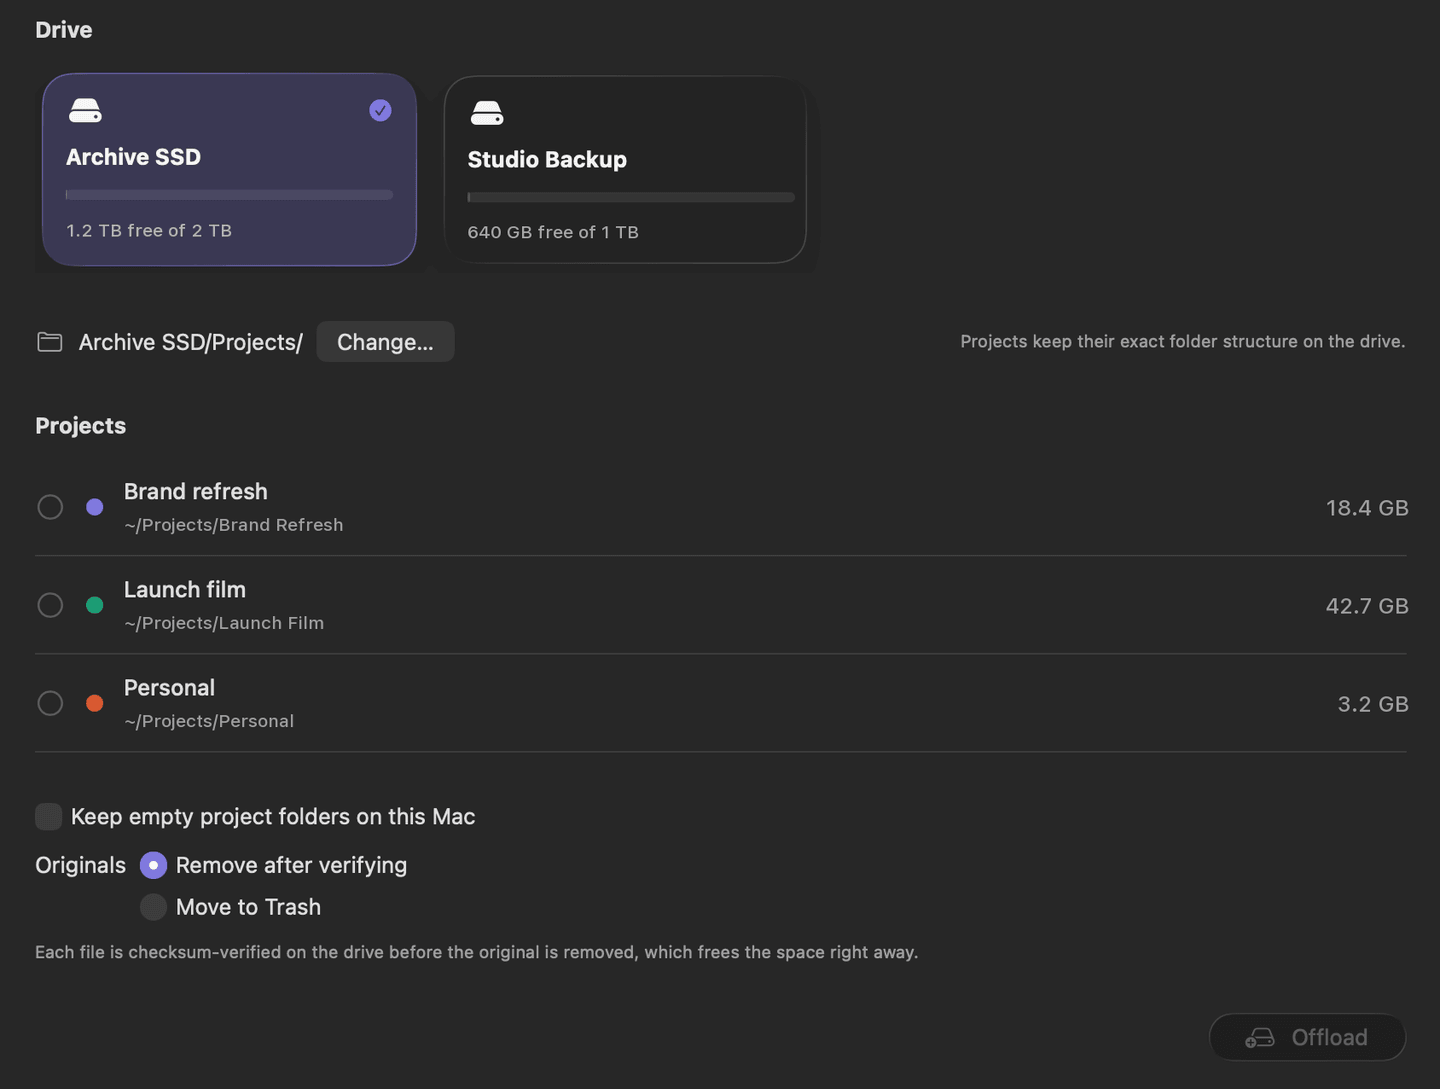Choose Remove after verifying option
Screen dimensions: 1440x1089
pyautogui.click(x=153, y=865)
